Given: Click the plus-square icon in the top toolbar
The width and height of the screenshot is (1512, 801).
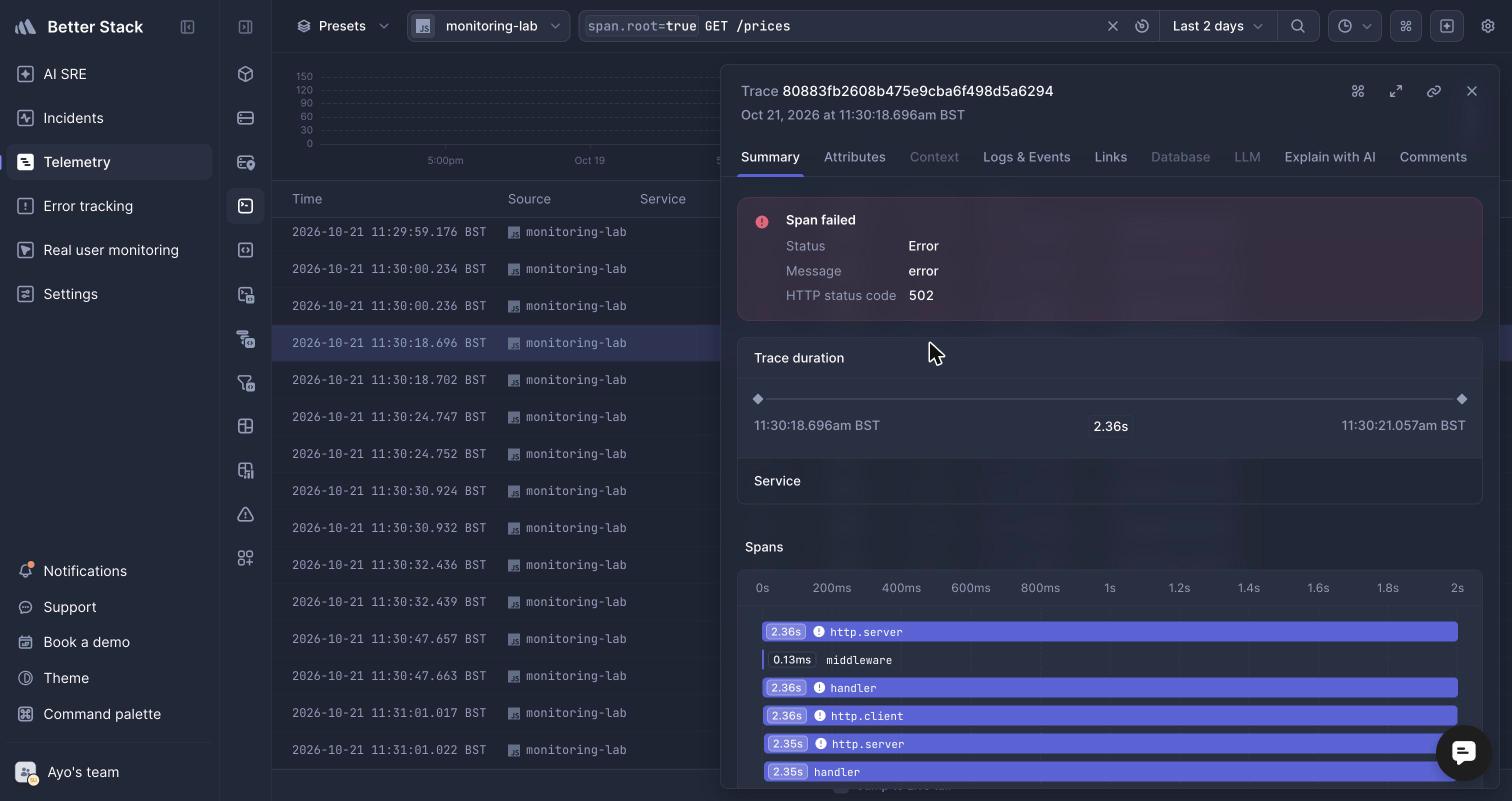Looking at the screenshot, I should point(1447,26).
